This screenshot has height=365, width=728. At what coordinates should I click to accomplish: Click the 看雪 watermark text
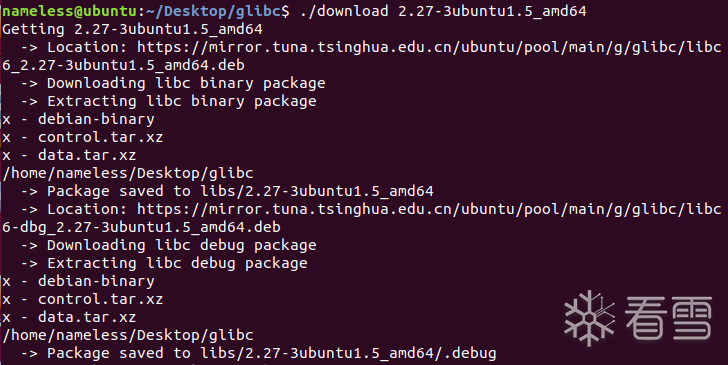click(x=669, y=318)
